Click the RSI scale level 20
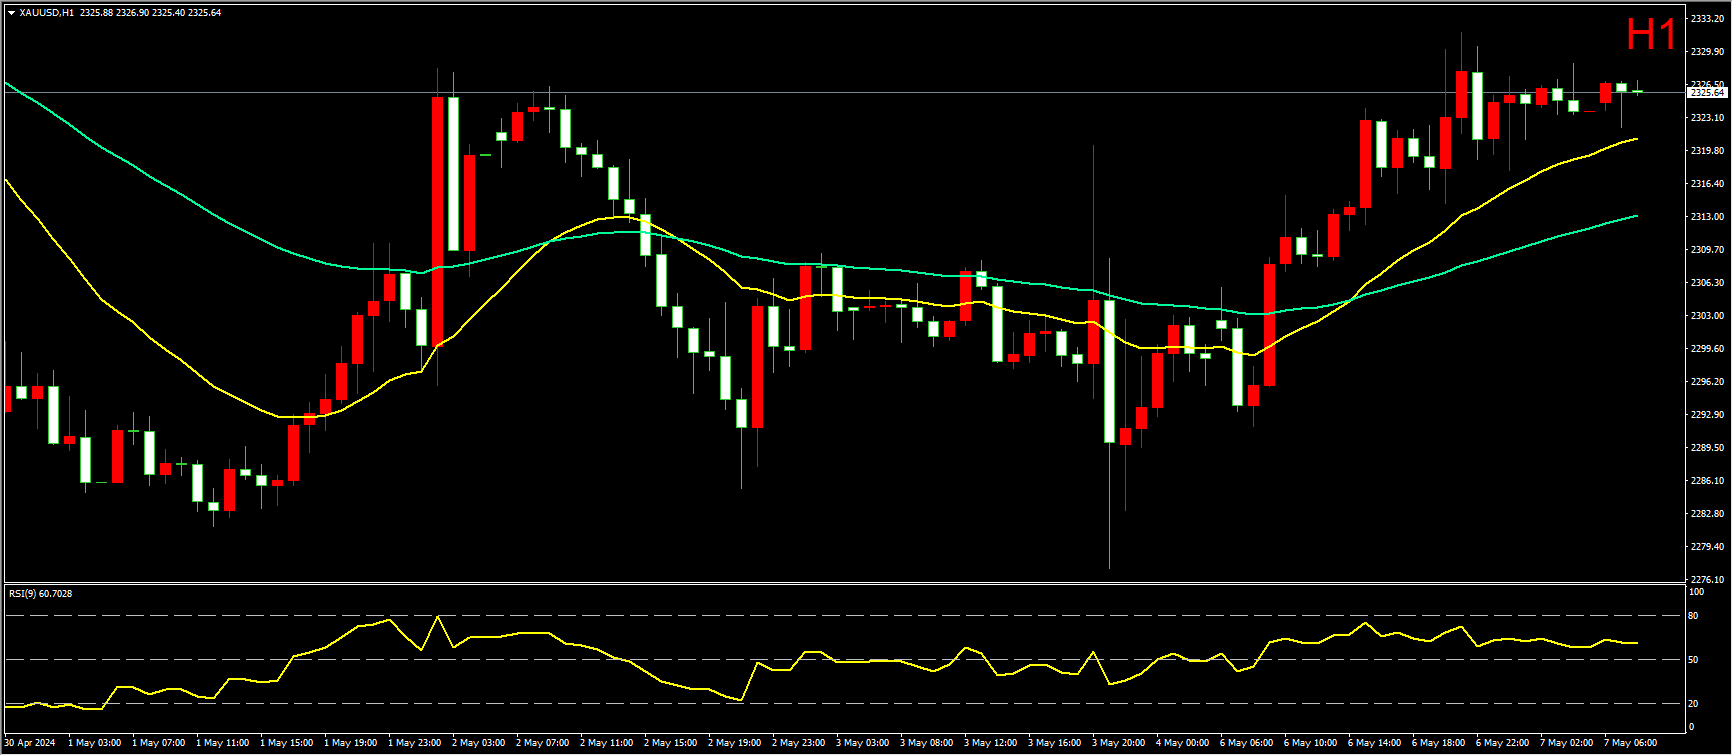This screenshot has height=756, width=1733. 1693,704
